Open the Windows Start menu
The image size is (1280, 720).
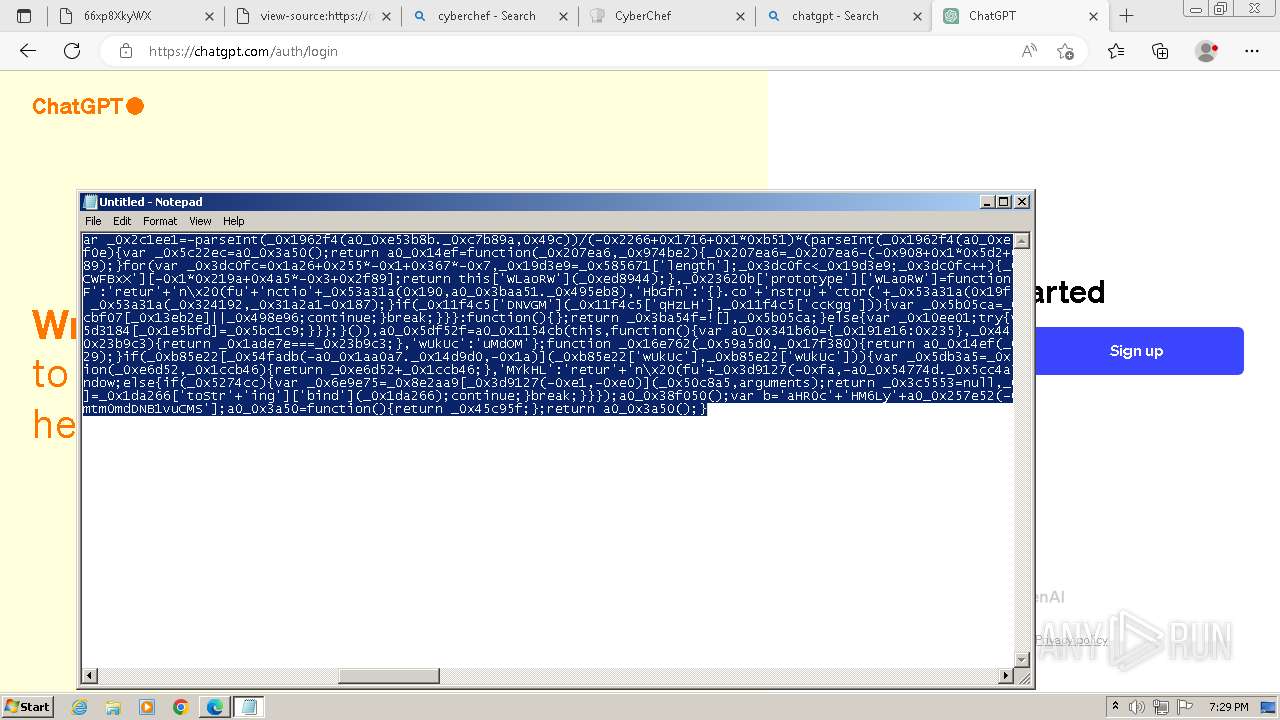[27, 706]
